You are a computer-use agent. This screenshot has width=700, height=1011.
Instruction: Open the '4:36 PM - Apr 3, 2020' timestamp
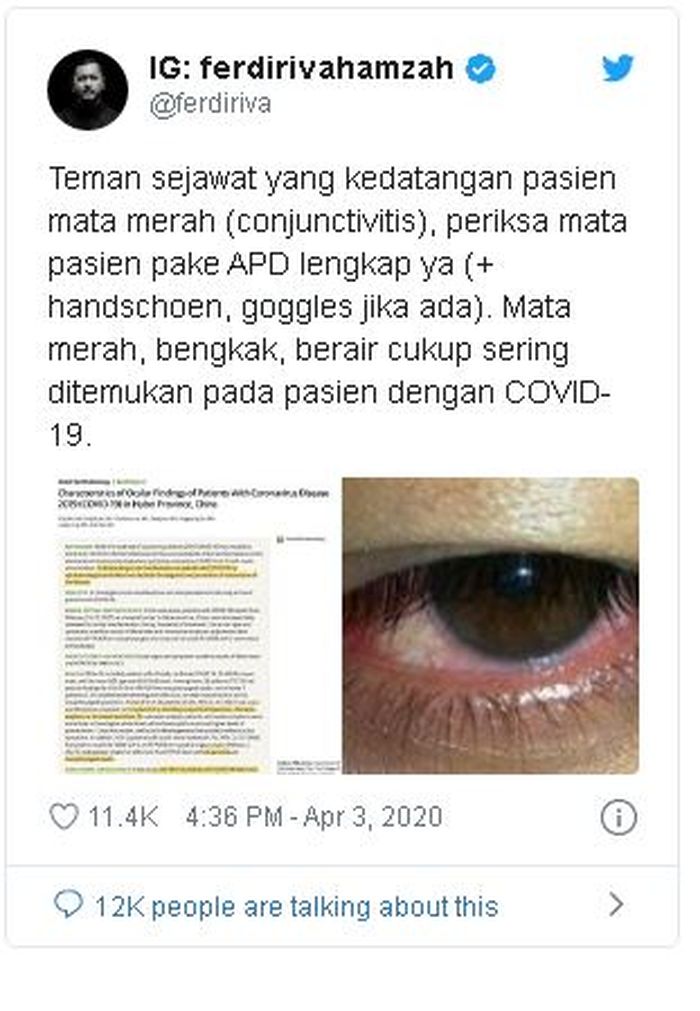[x=314, y=817]
